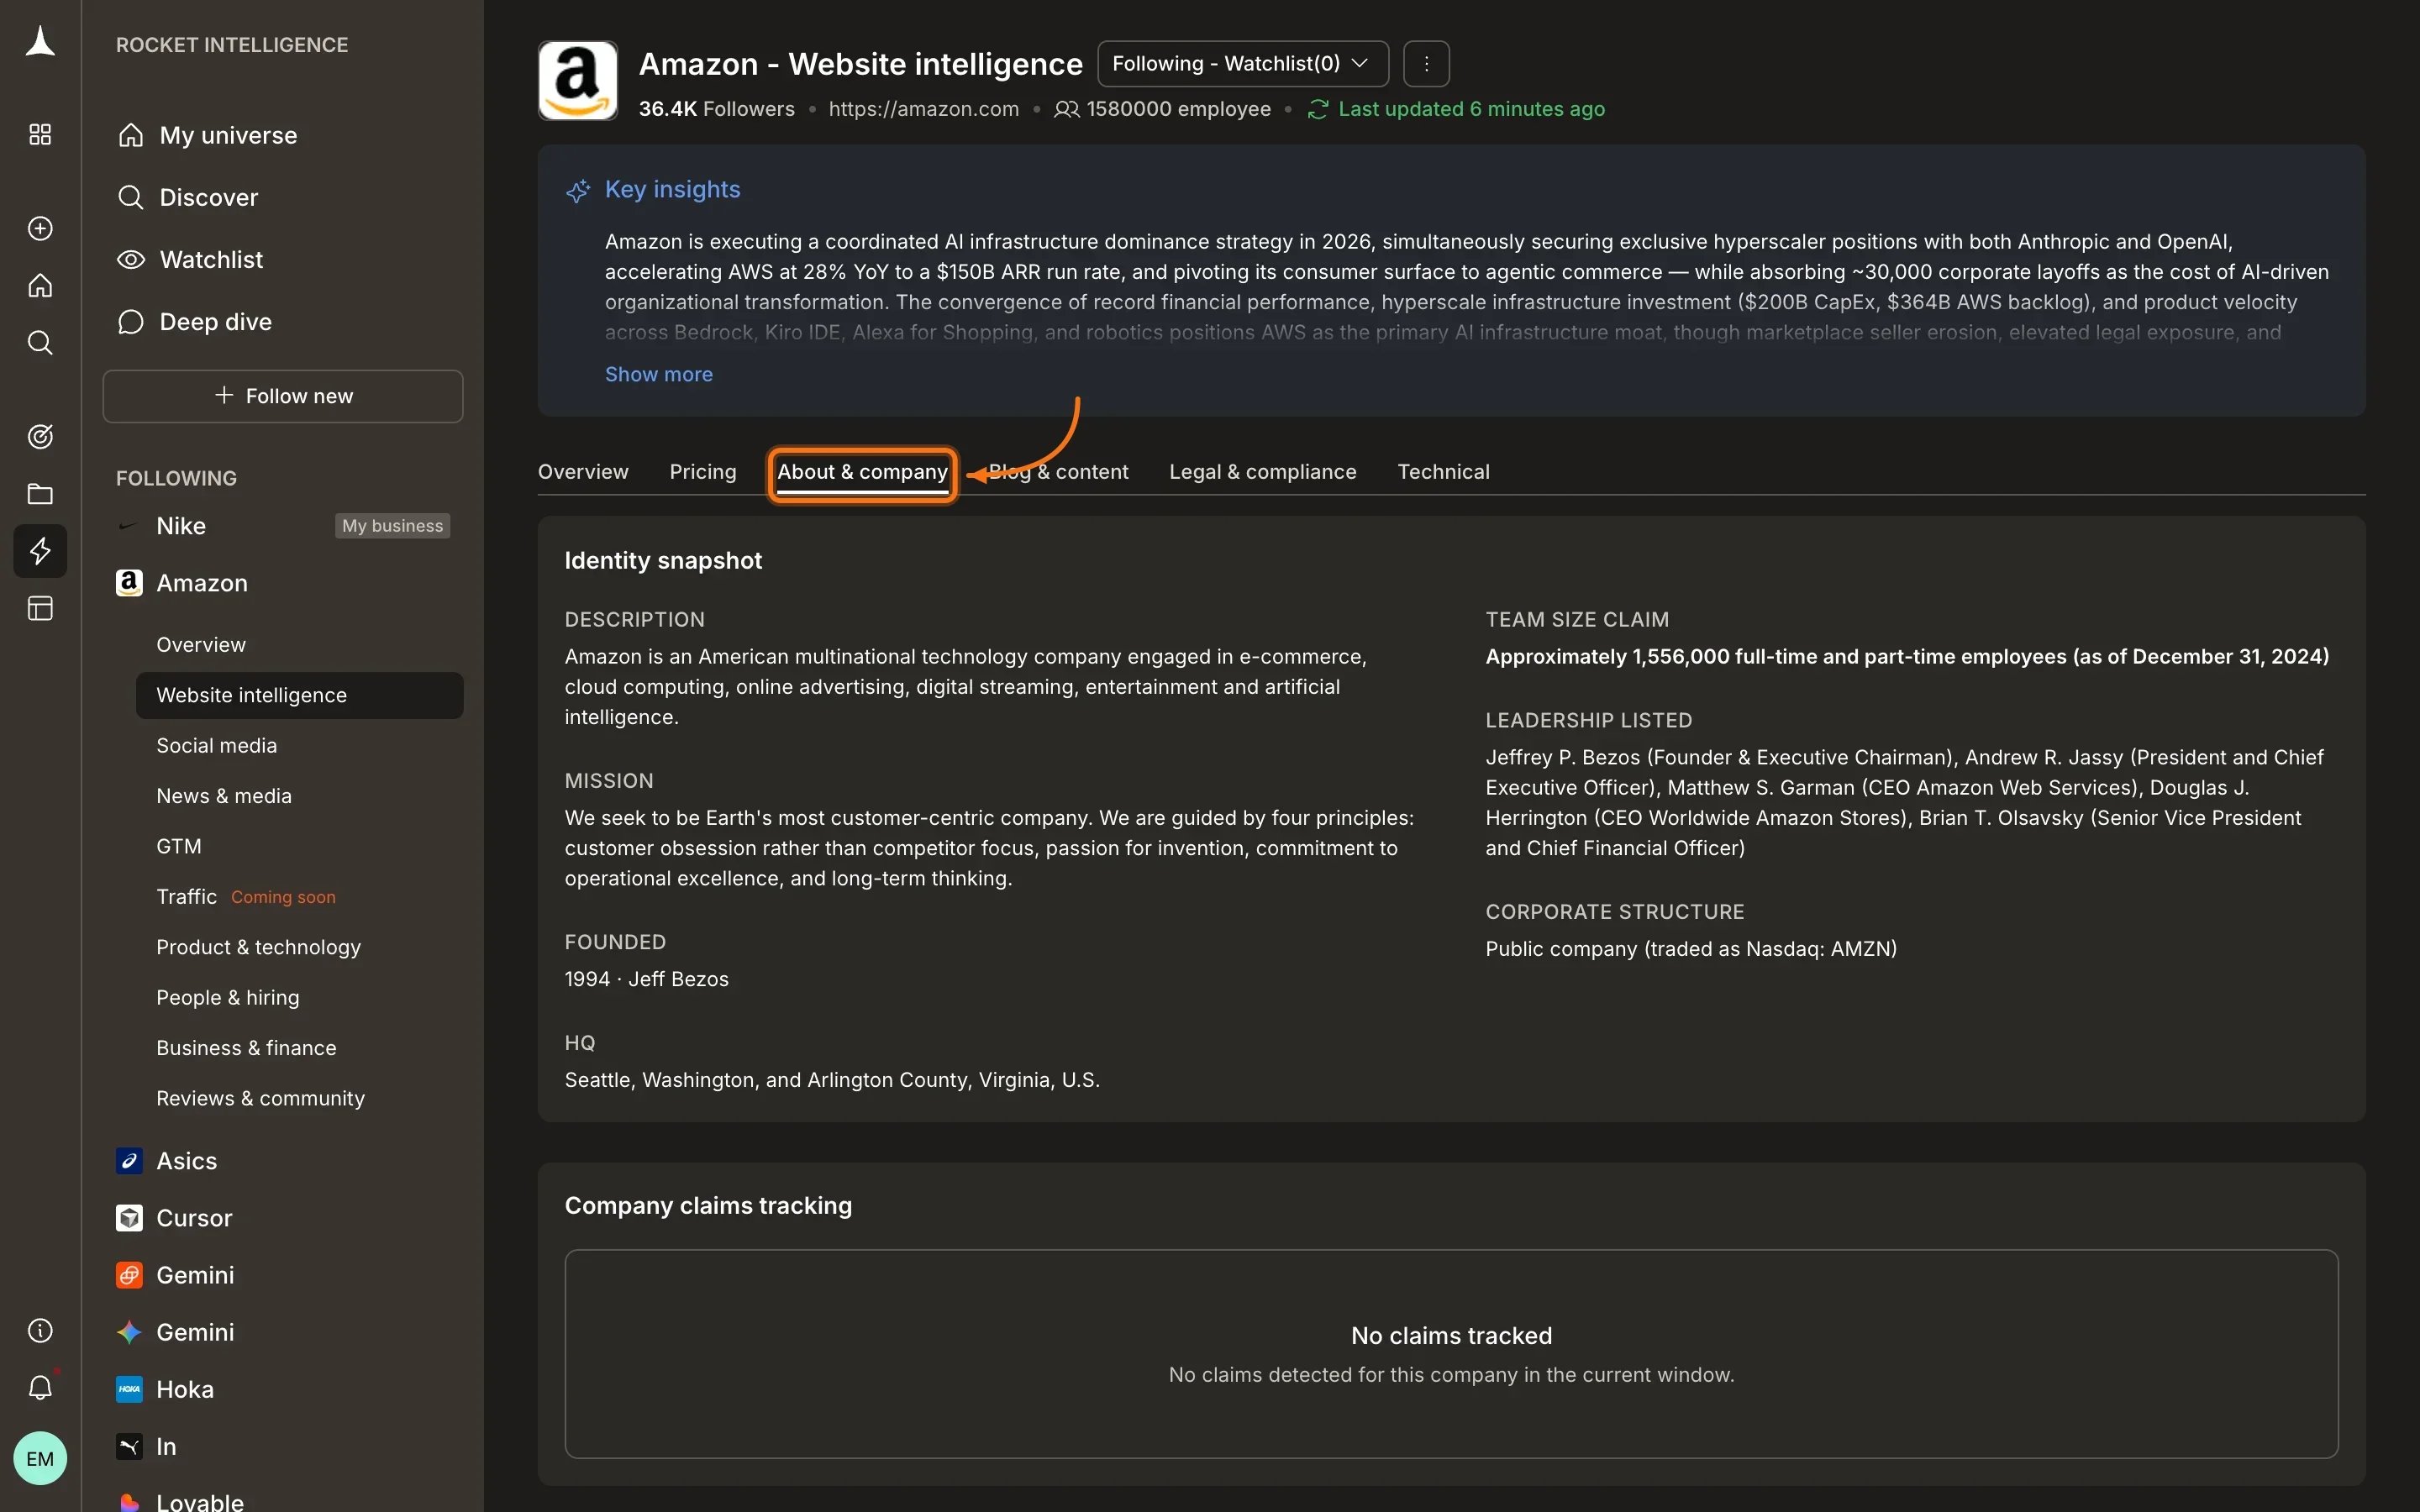Click the colorful star Gemini logo icon
This screenshot has height=1512, width=2420.
tap(129, 1332)
